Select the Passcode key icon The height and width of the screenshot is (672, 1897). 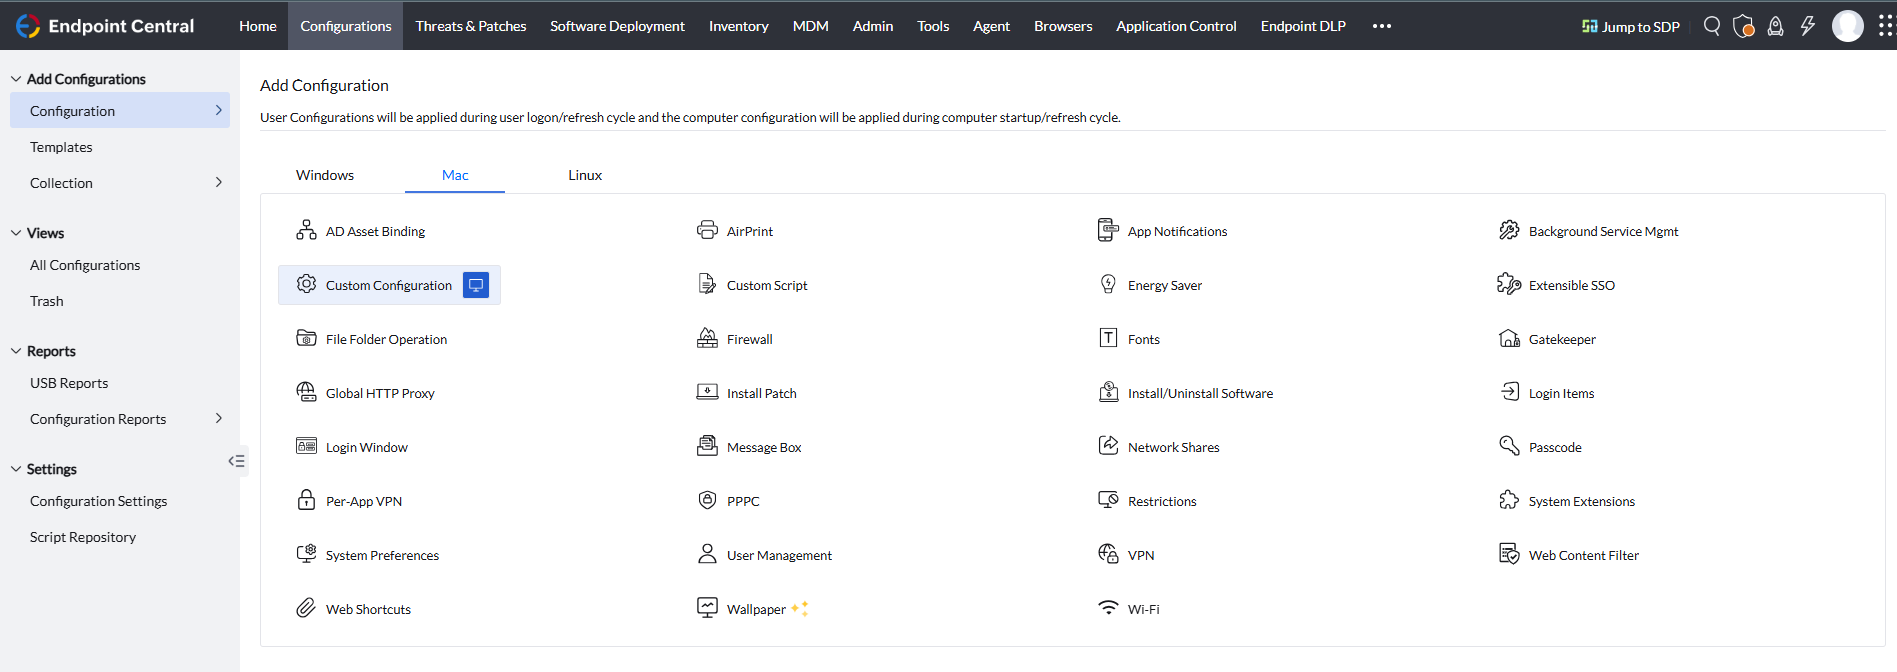click(x=1509, y=446)
